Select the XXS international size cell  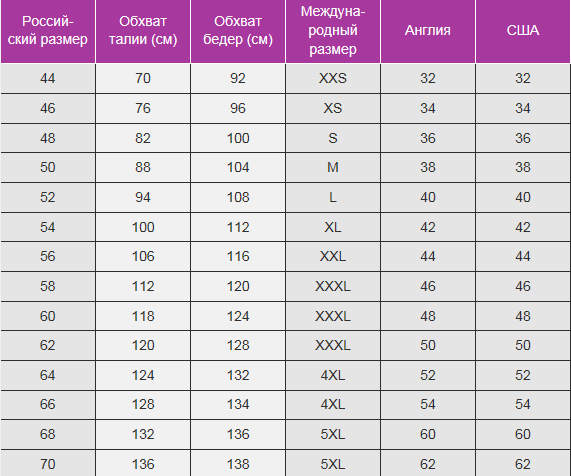click(x=333, y=78)
